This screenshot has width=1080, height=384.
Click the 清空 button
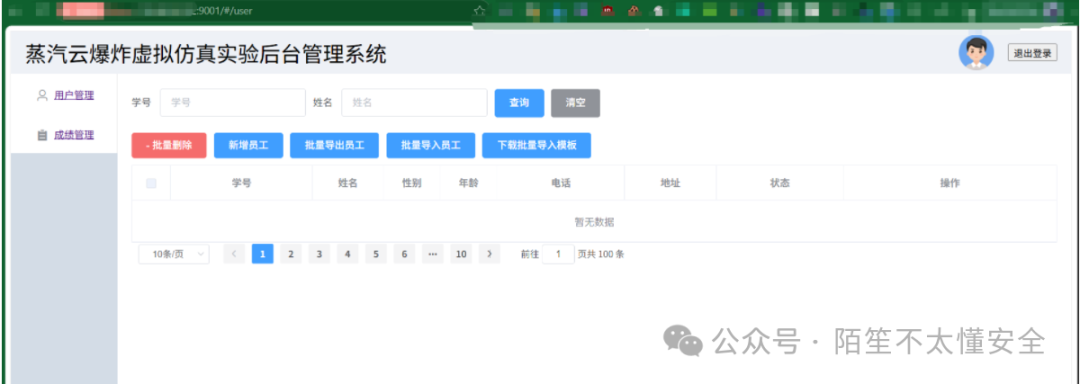(x=575, y=103)
